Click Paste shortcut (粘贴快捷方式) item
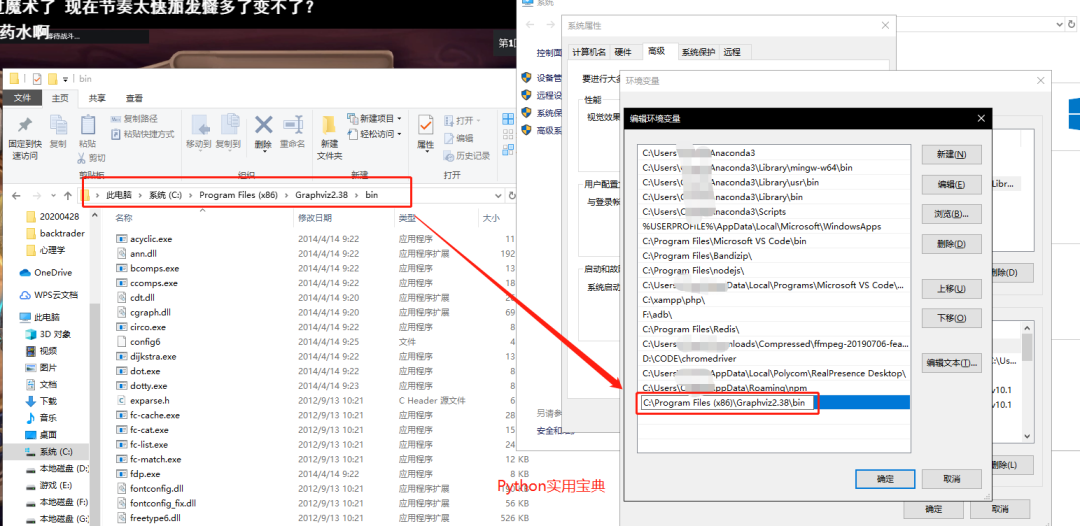Viewport: 1080px width, 526px height. tap(143, 134)
